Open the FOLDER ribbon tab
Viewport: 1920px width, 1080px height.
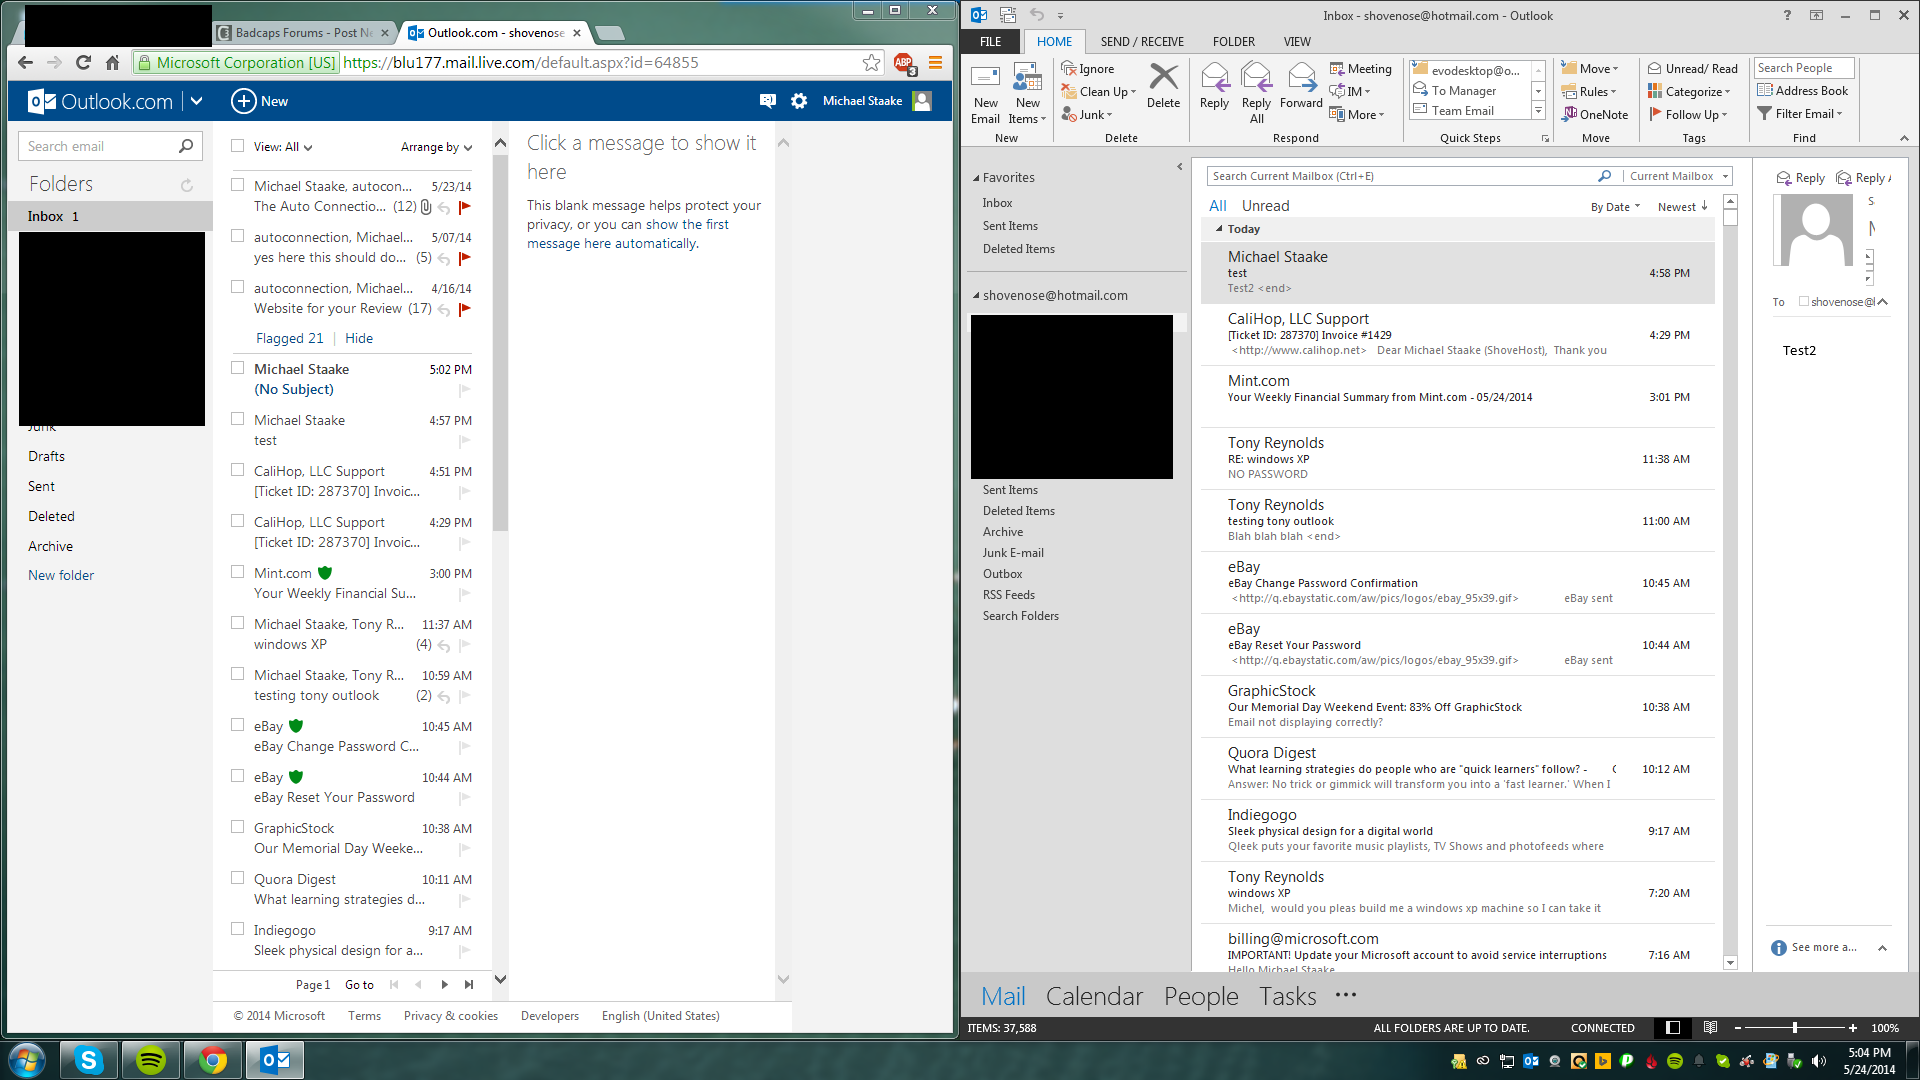tap(1233, 42)
